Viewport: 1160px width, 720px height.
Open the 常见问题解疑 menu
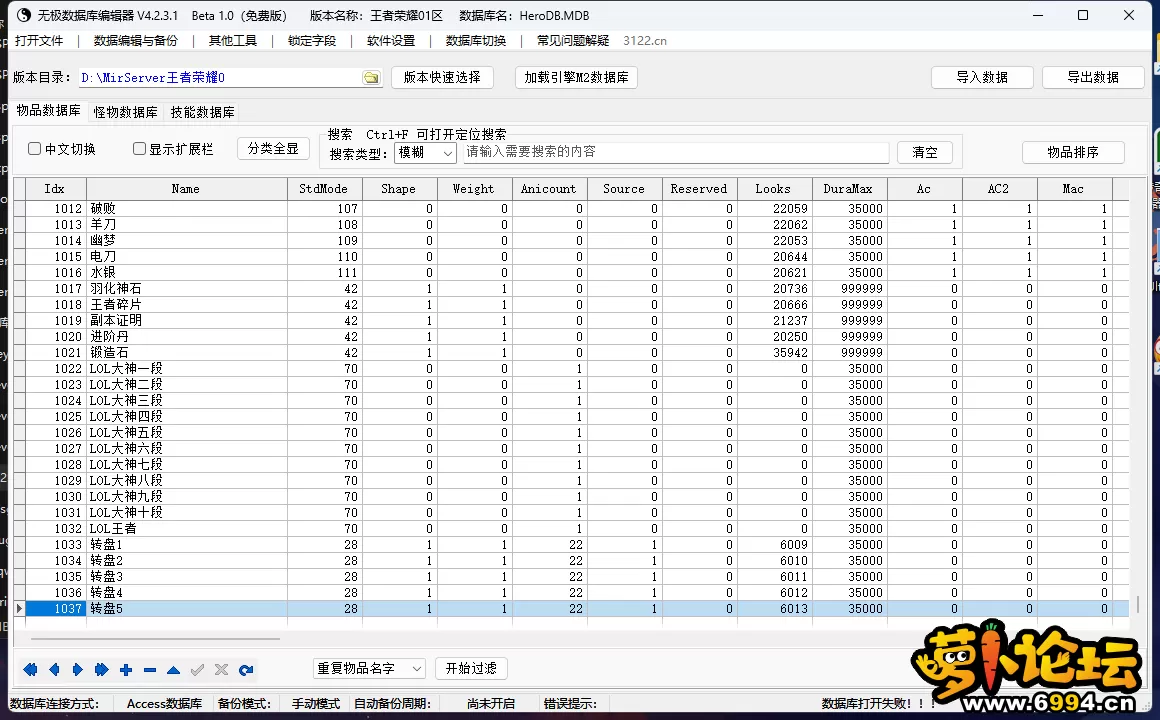(x=573, y=41)
